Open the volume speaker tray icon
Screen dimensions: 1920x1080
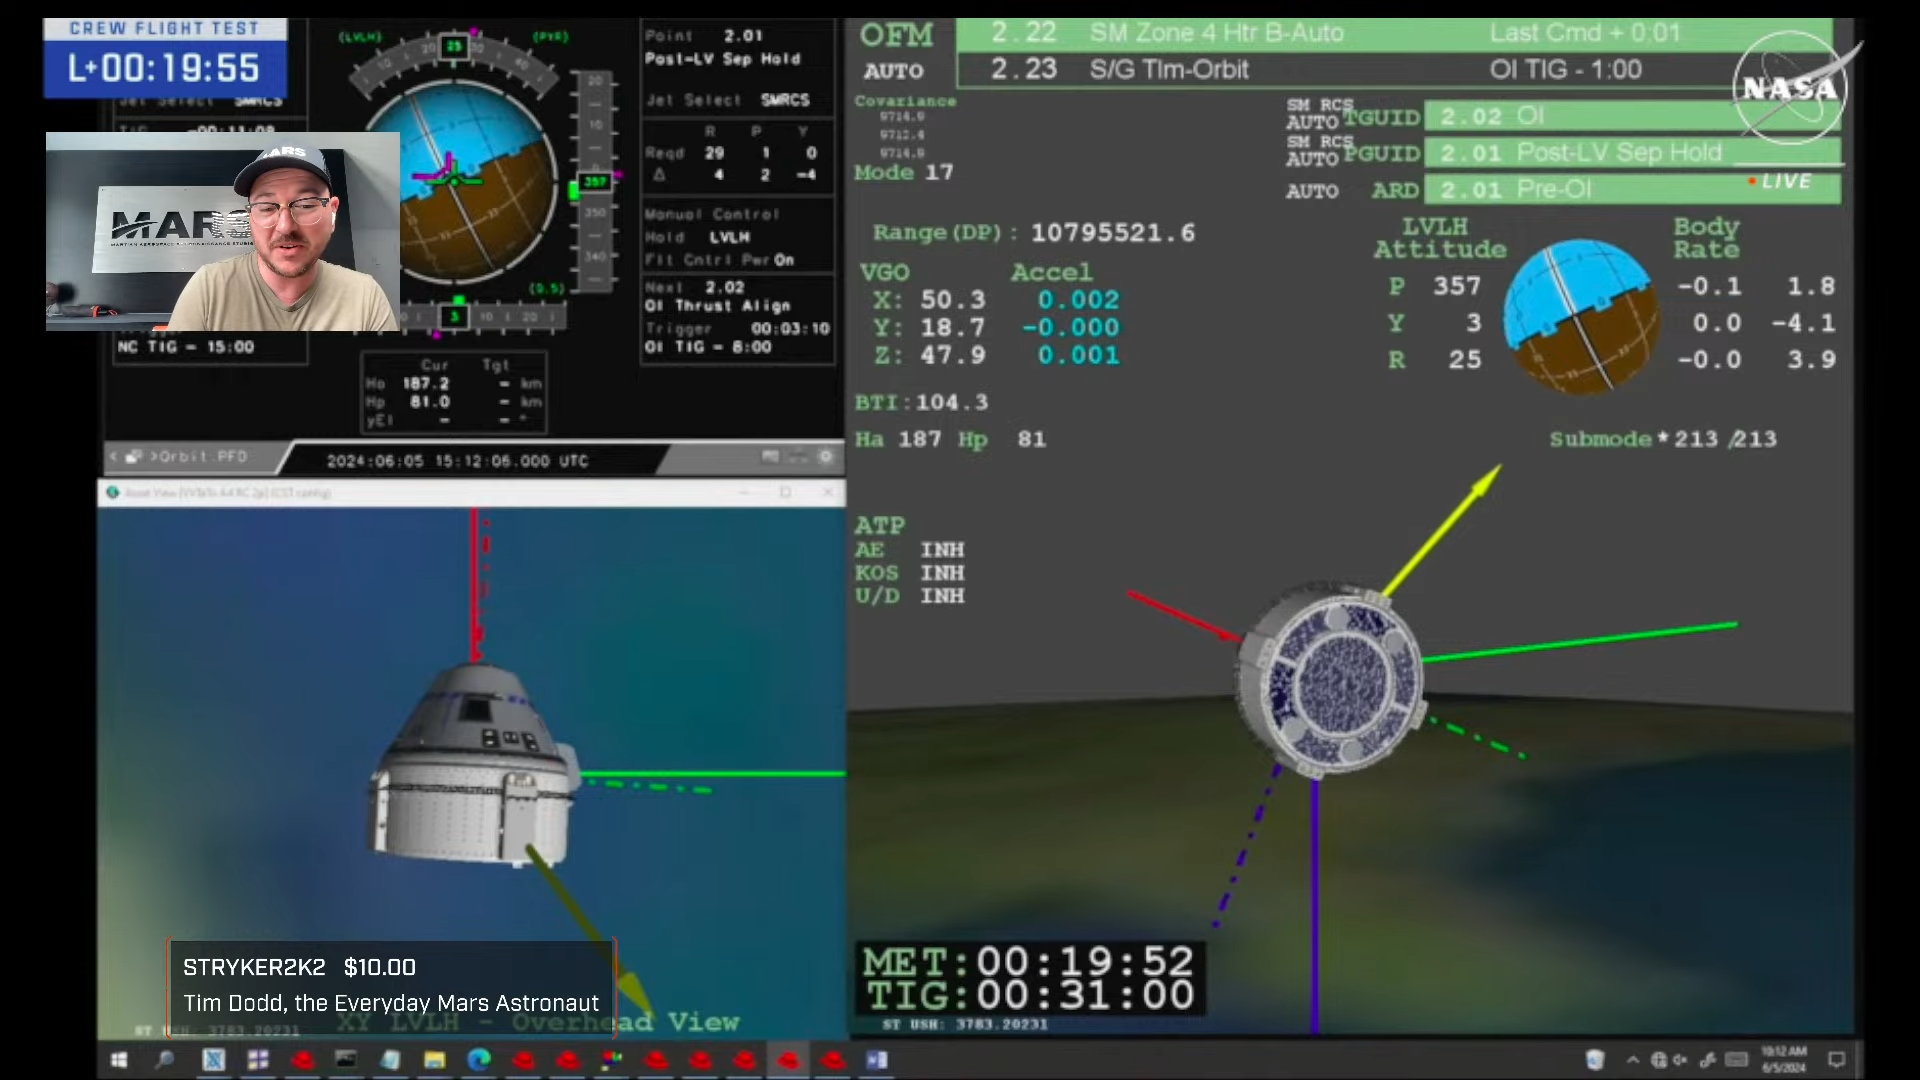[1680, 1060]
